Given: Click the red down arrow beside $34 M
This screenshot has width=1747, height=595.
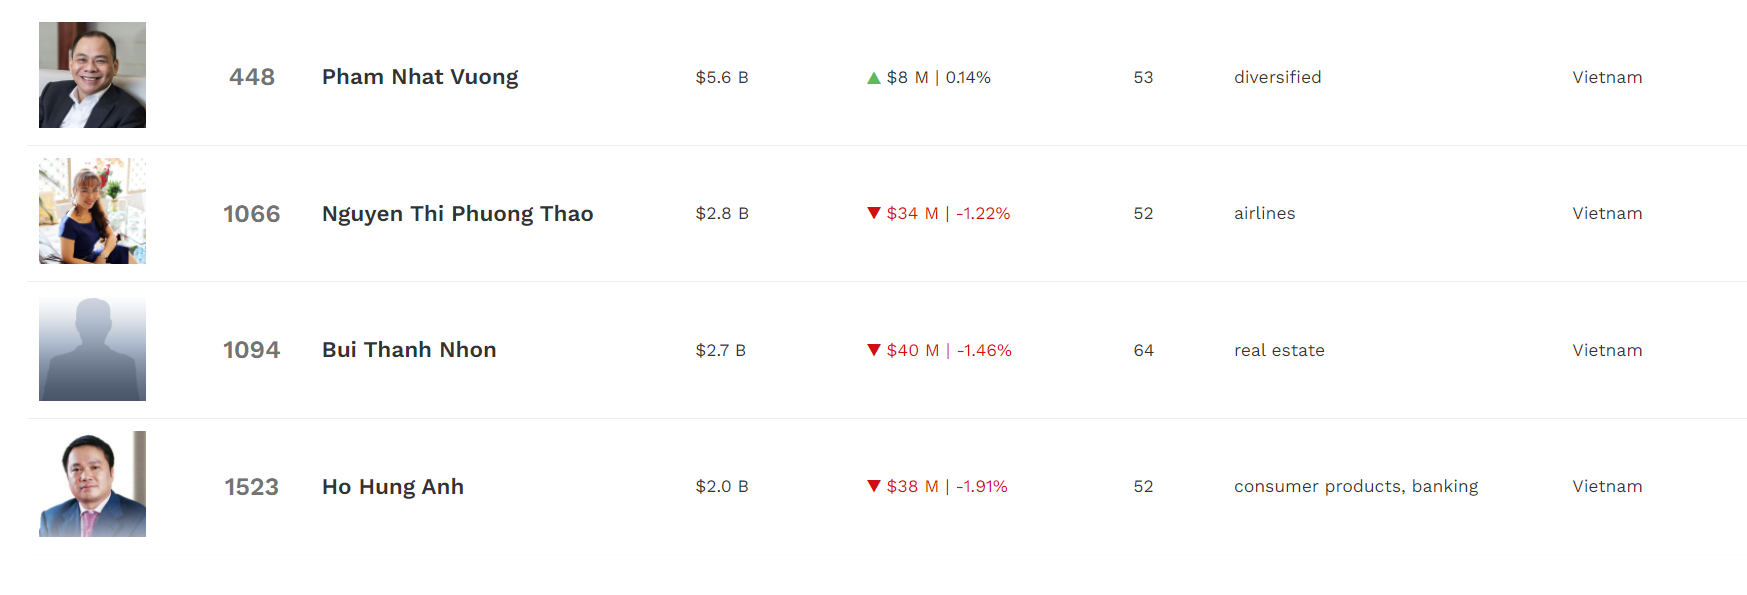Looking at the screenshot, I should [x=874, y=213].
